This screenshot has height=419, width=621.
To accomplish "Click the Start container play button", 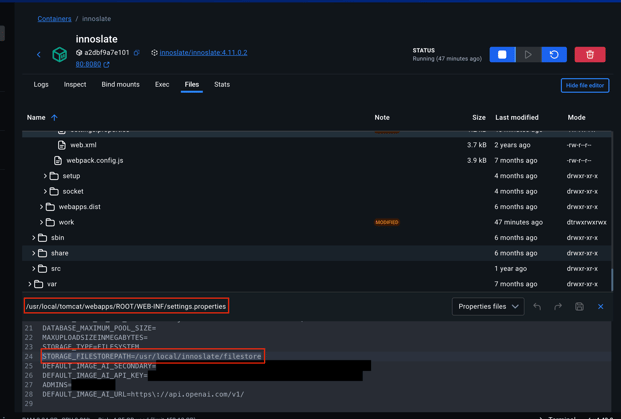I will (x=528, y=55).
